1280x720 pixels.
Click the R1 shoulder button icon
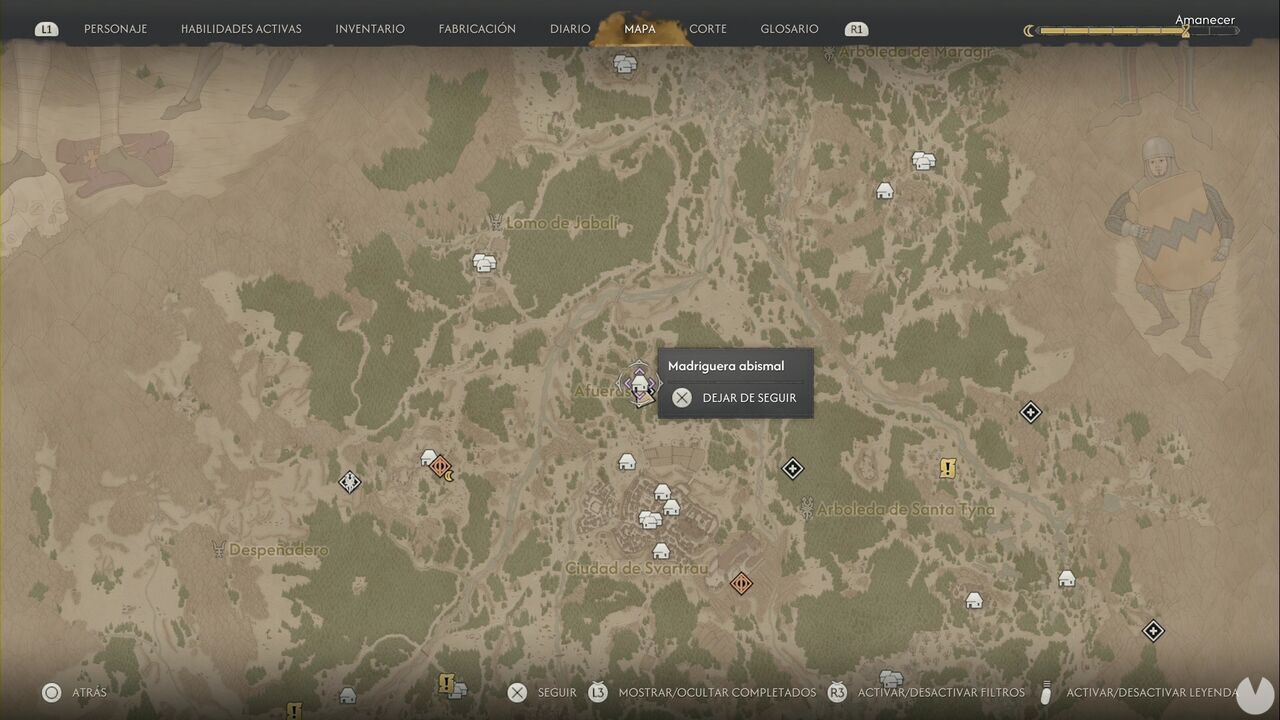pyautogui.click(x=856, y=29)
